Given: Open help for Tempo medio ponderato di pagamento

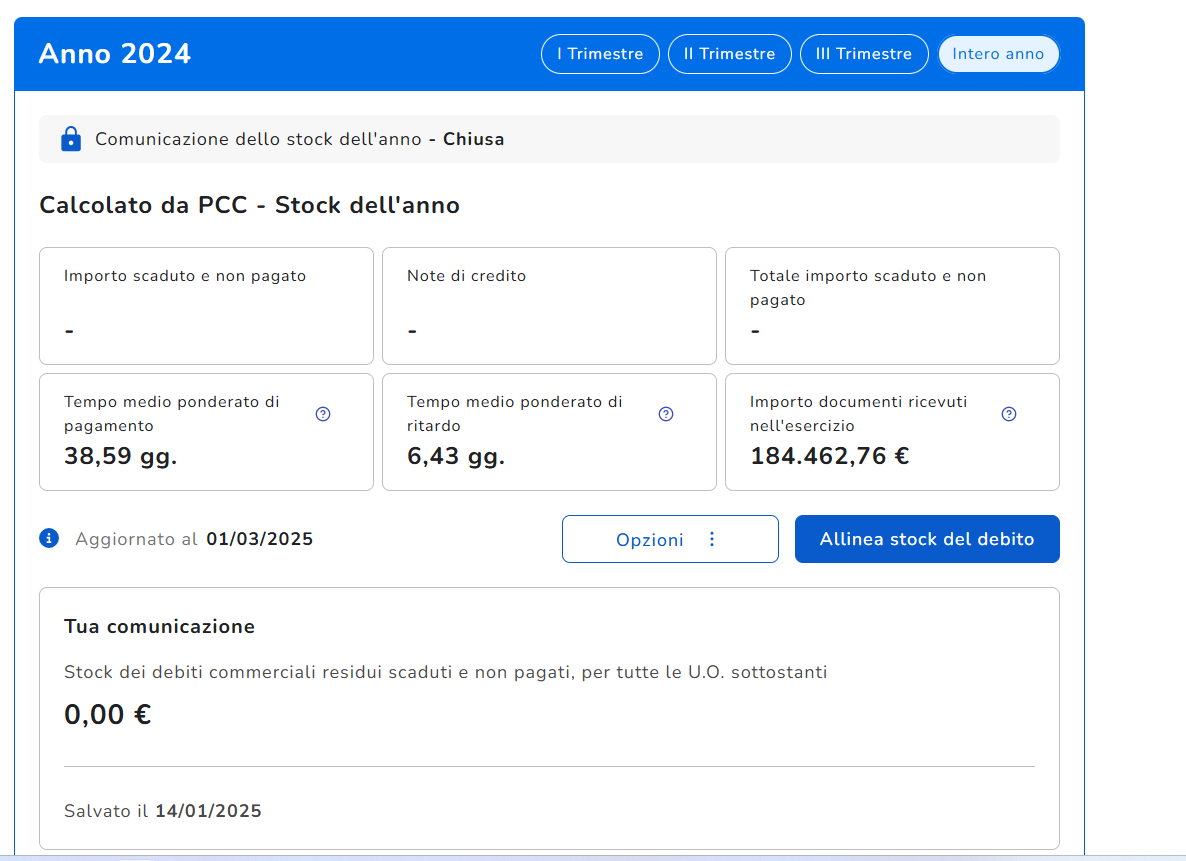Looking at the screenshot, I should coord(323,414).
